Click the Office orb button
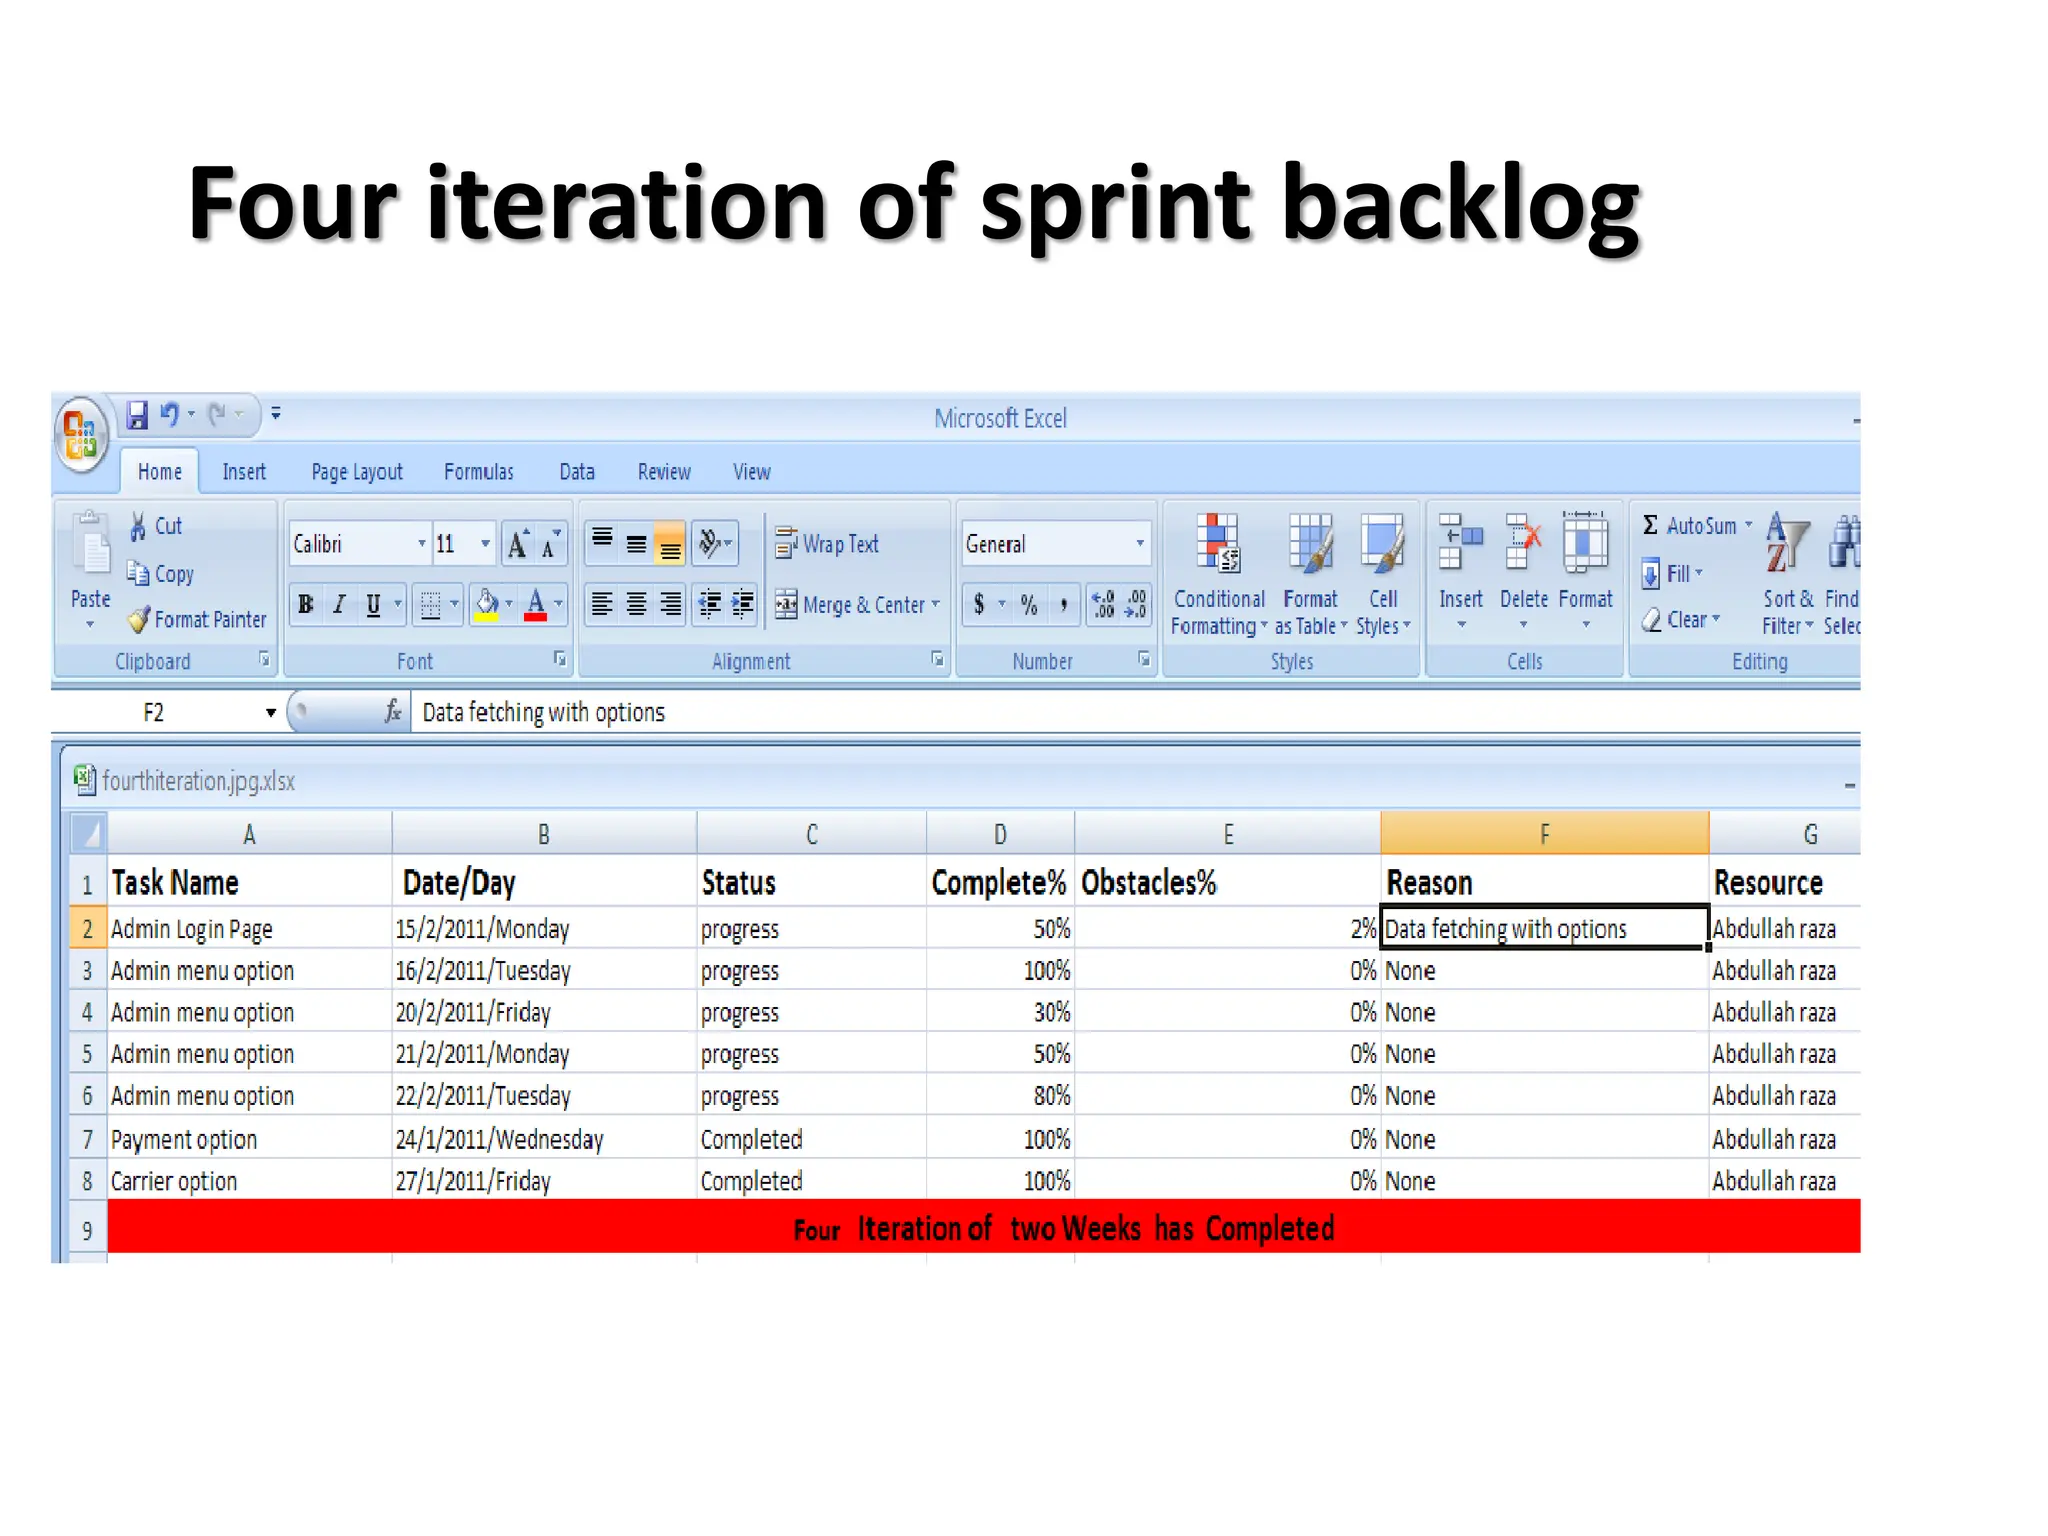Viewport: 2048px width, 1536px height. 81,436
